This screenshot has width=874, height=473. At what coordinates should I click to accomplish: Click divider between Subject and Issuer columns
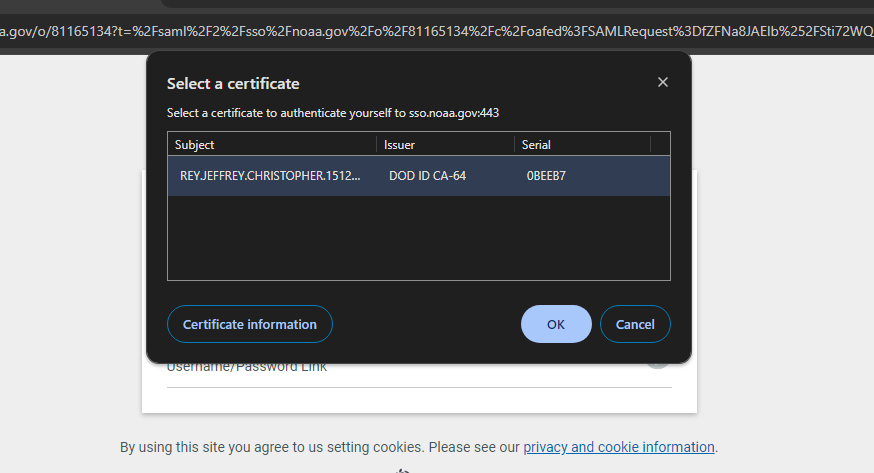click(x=377, y=145)
